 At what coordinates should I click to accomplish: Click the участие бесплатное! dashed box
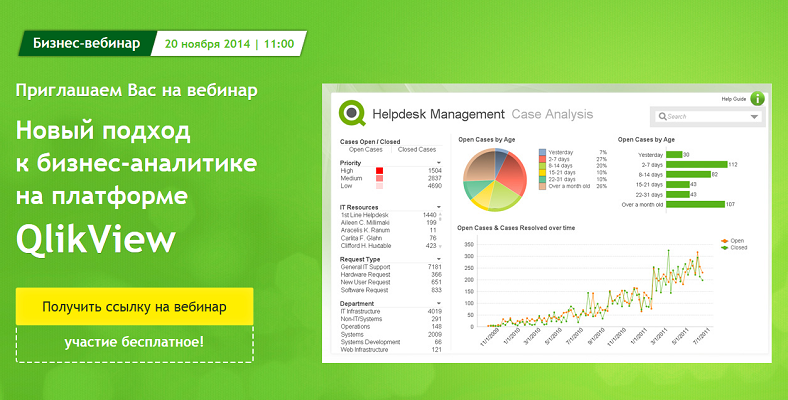point(134,344)
